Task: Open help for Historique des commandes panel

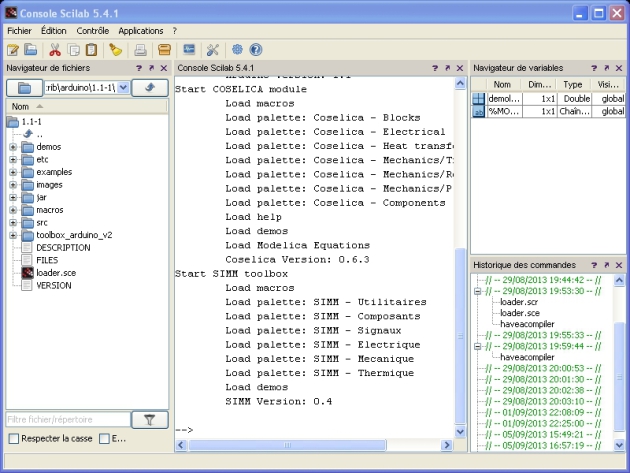Action: [594, 265]
